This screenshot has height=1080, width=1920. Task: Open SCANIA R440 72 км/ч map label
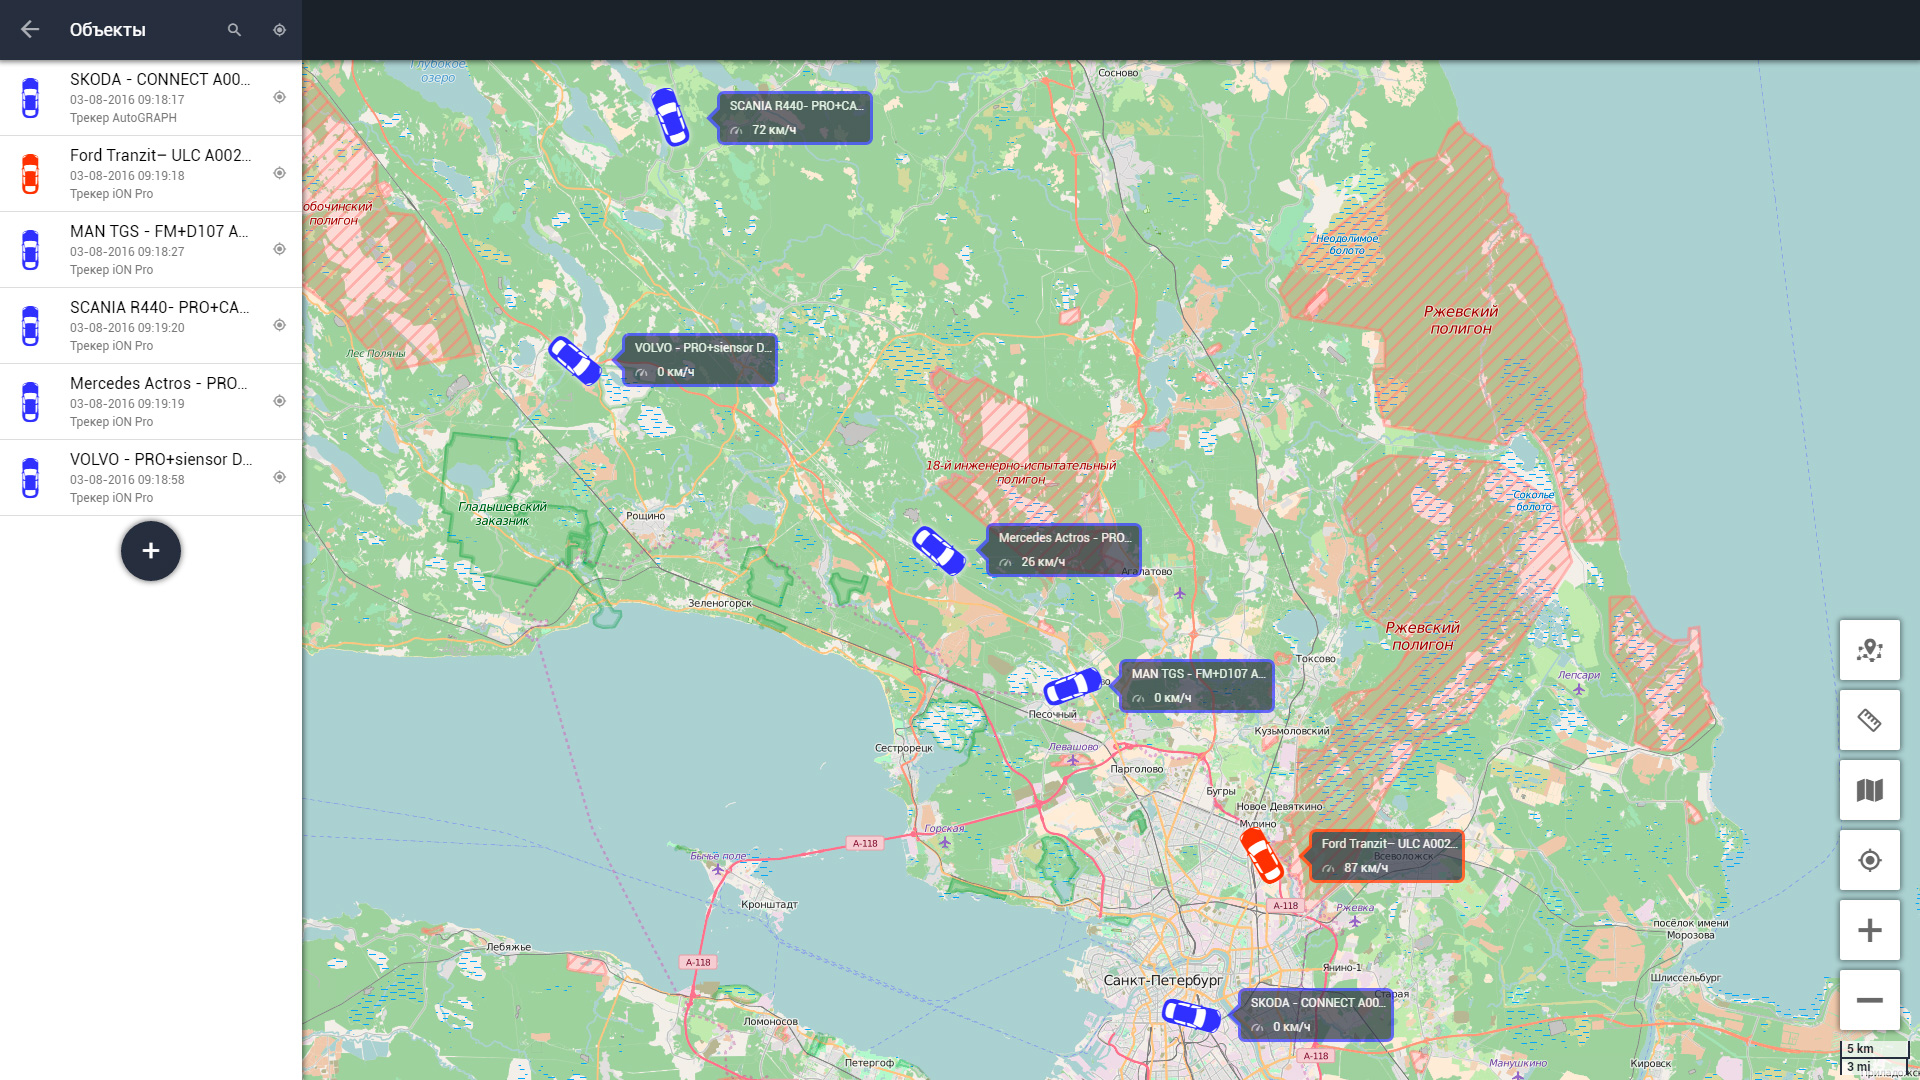point(795,118)
